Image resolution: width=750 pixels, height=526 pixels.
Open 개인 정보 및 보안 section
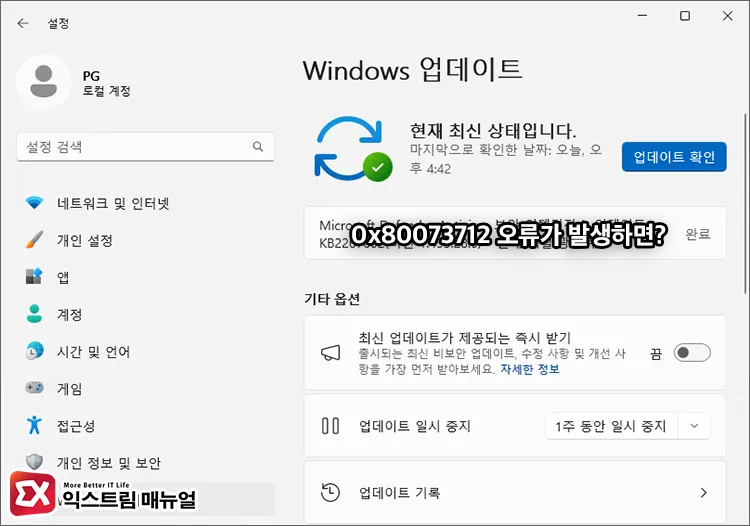(109, 463)
